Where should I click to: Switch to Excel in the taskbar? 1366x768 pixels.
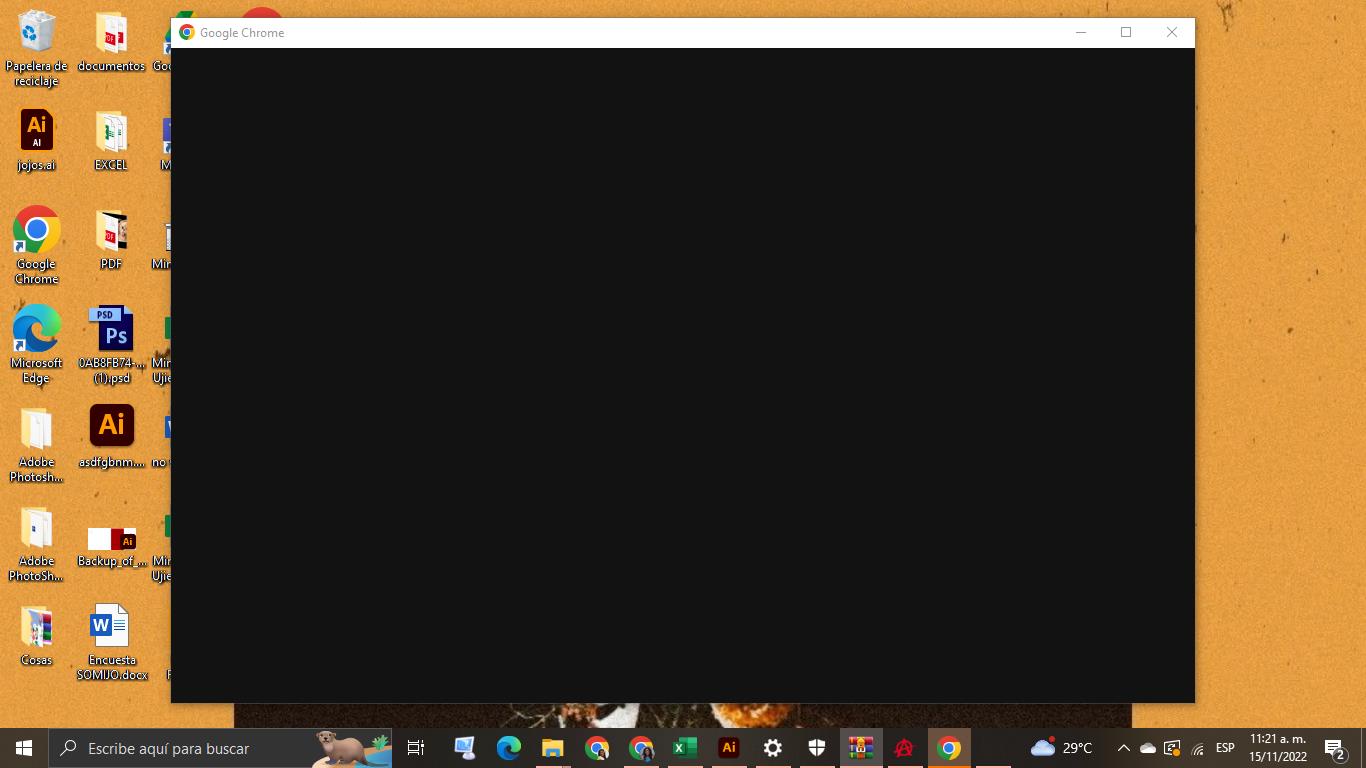tap(685, 748)
